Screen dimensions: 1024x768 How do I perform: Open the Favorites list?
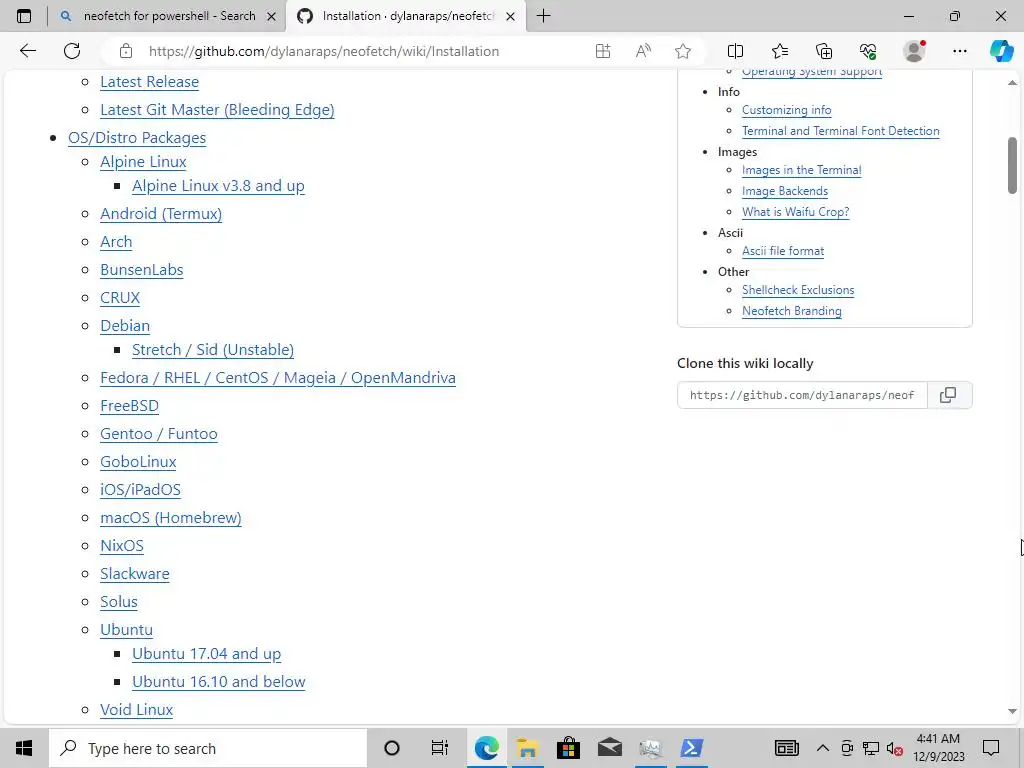pos(780,51)
